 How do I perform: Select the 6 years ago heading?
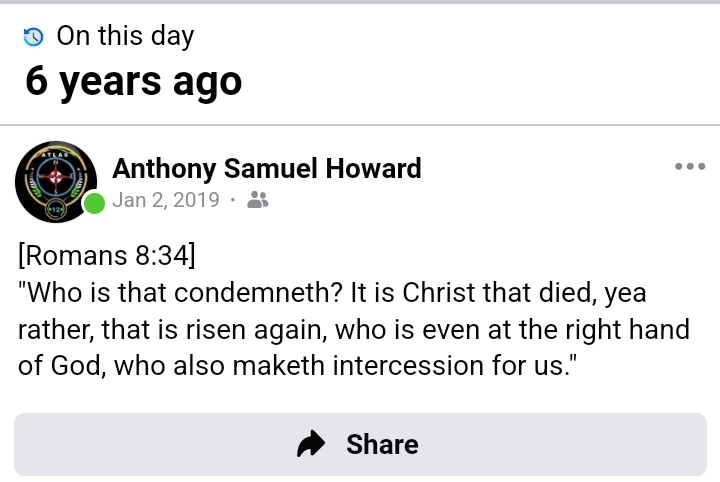[x=134, y=81]
